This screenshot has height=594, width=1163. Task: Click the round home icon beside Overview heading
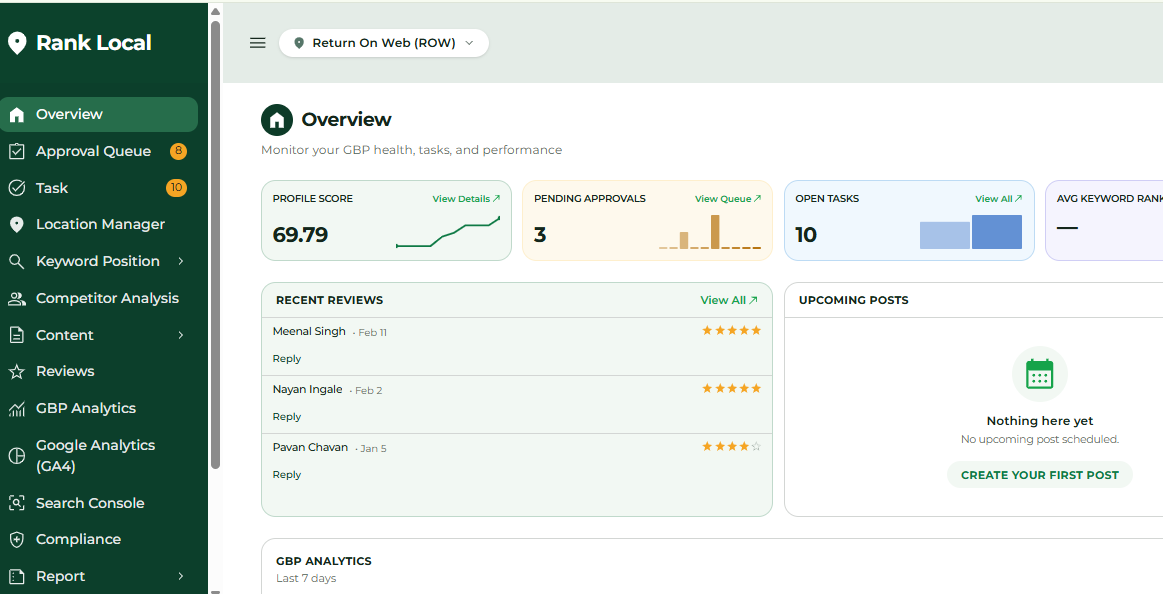277,120
